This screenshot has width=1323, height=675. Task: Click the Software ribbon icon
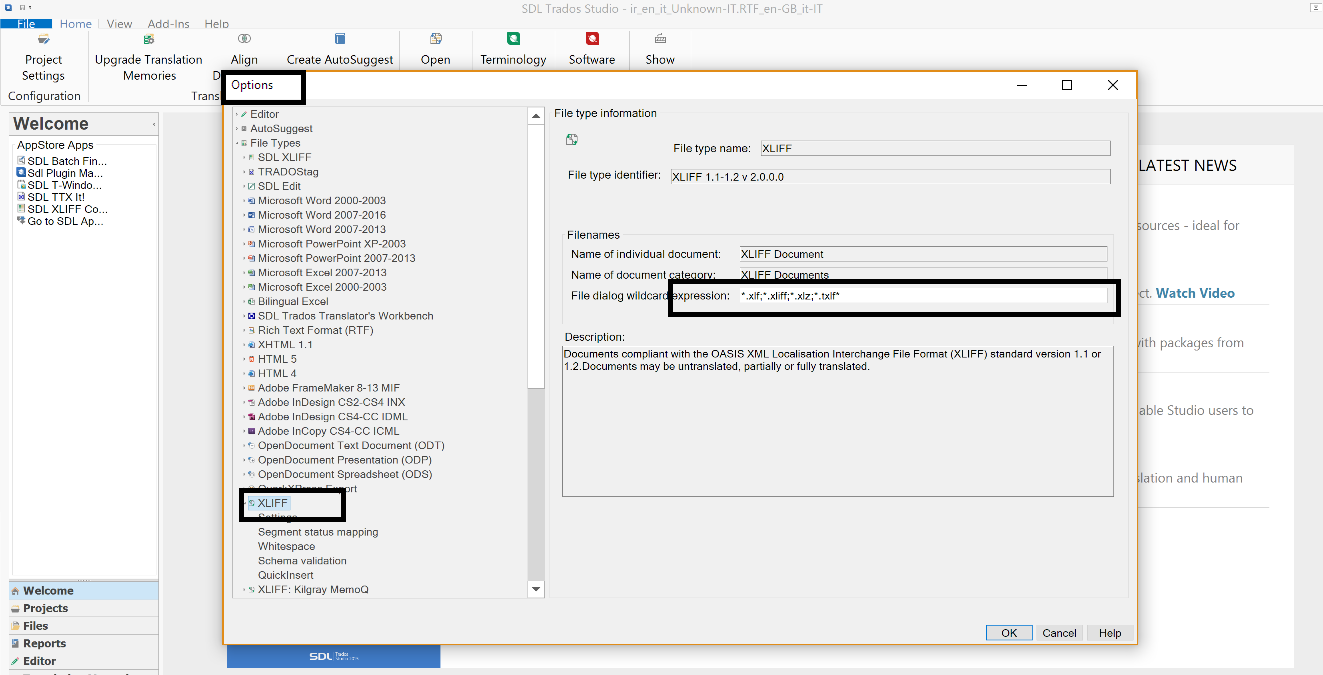click(592, 39)
